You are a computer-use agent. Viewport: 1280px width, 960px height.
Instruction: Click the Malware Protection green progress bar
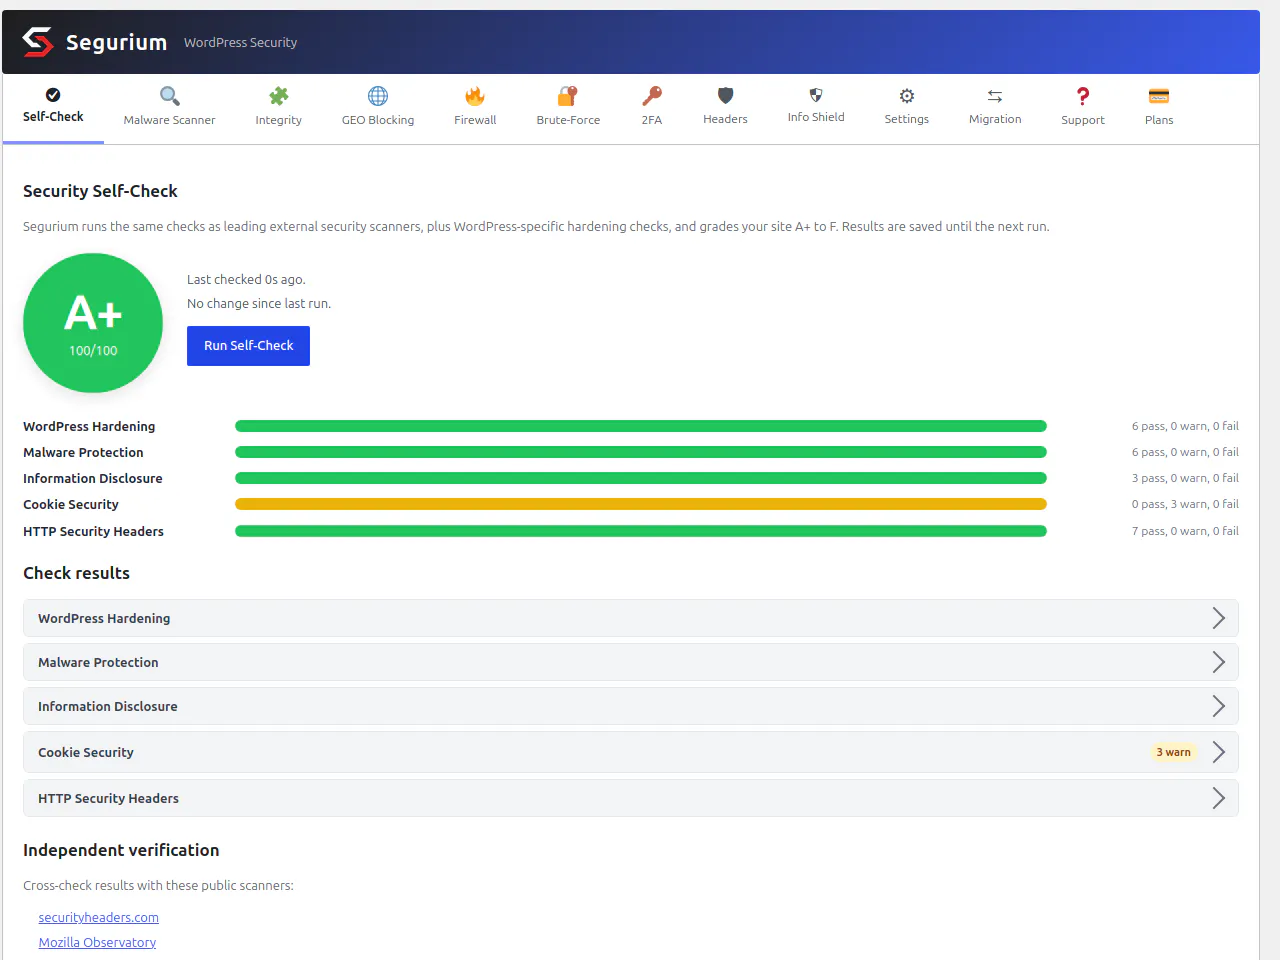(x=641, y=452)
